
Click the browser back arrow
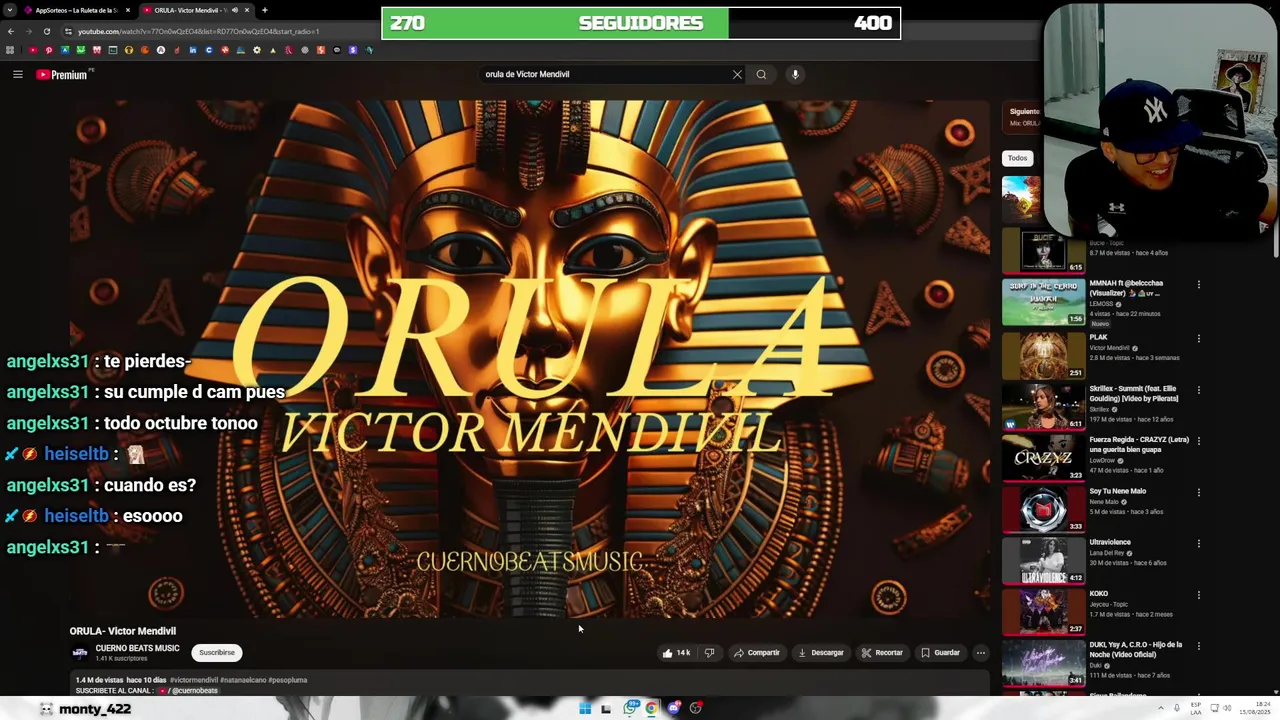point(11,31)
